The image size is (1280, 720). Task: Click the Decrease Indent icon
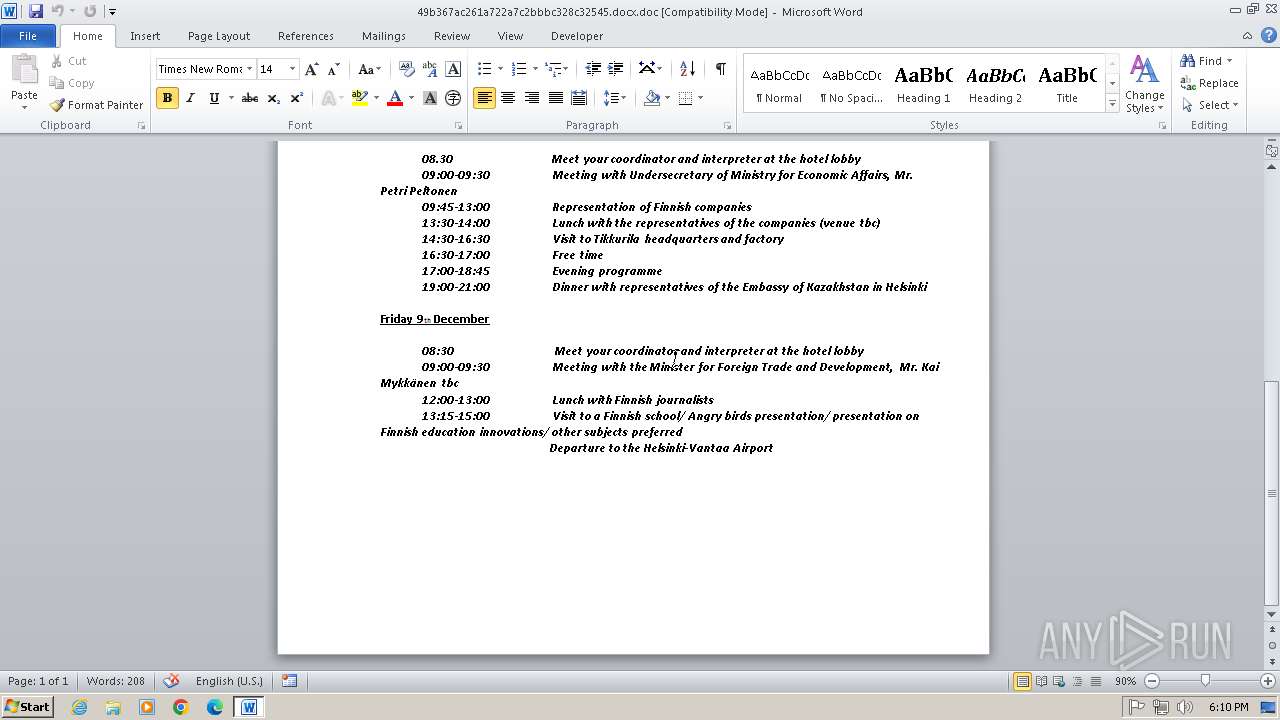(x=593, y=69)
